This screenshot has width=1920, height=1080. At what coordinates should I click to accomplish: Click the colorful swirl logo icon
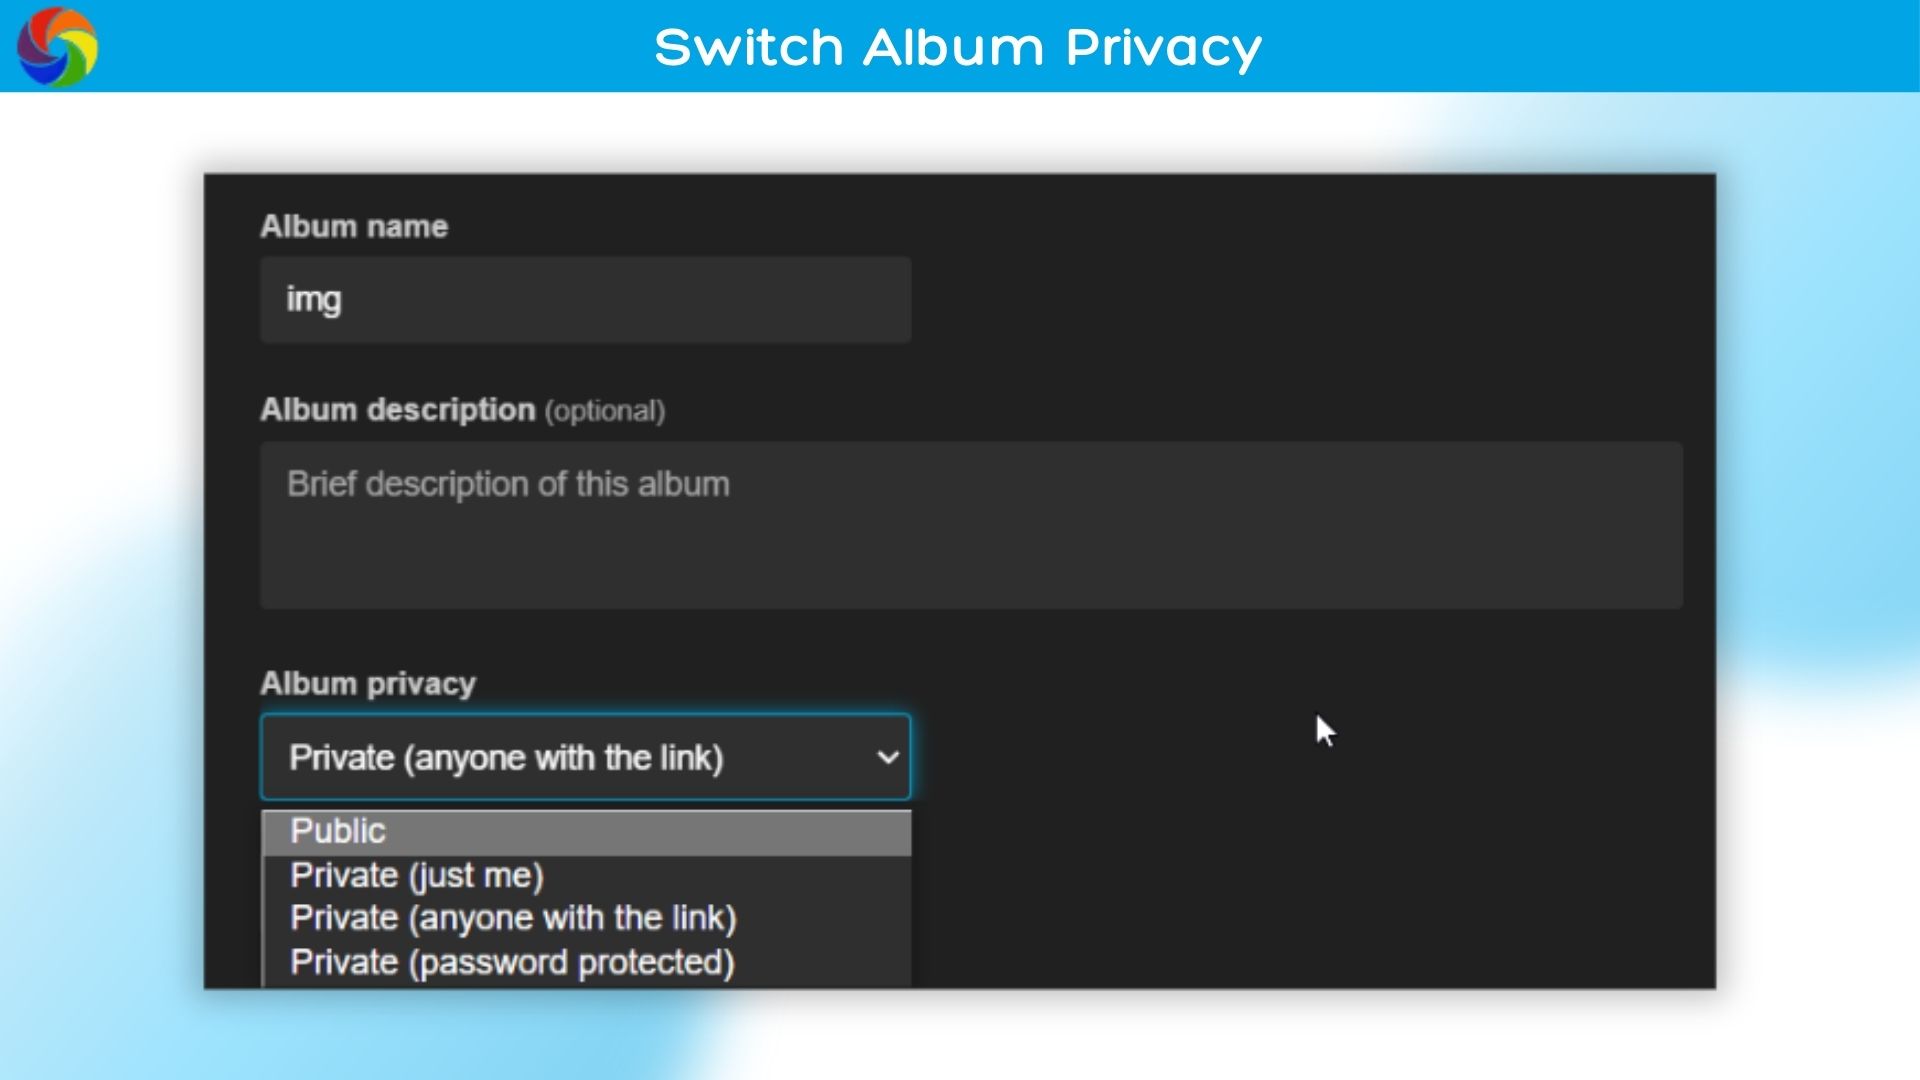click(57, 47)
